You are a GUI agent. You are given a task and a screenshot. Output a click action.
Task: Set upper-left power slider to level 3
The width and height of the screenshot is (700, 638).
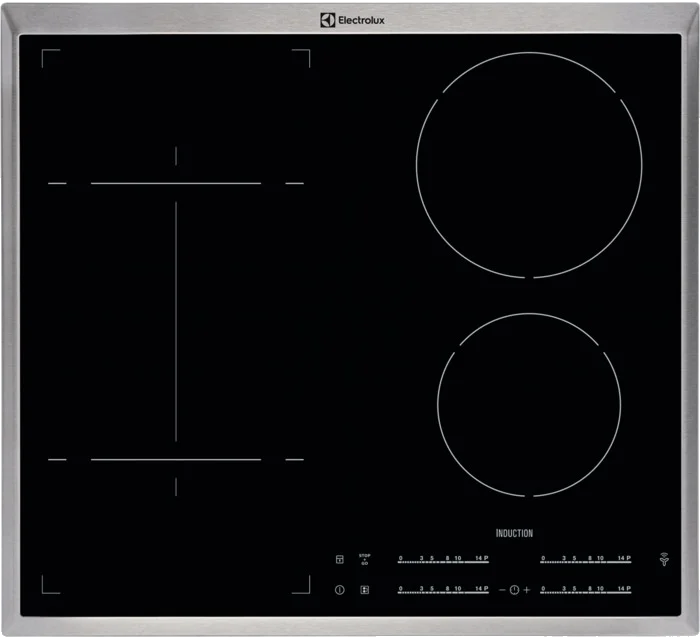tap(421, 560)
